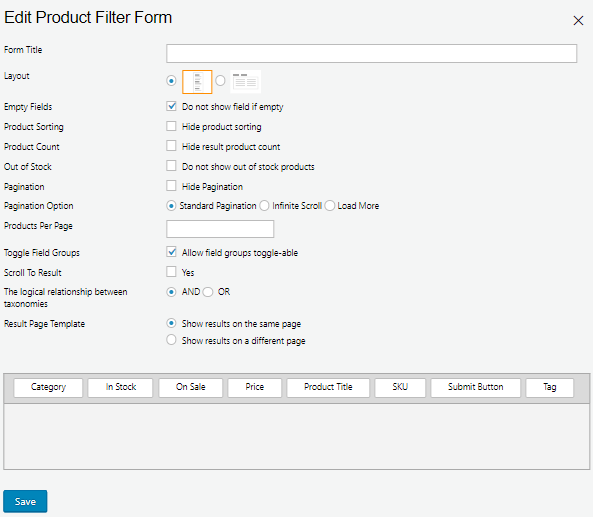Close the Edit Product Filter Form dialog
The width and height of the screenshot is (593, 517).
(x=578, y=20)
